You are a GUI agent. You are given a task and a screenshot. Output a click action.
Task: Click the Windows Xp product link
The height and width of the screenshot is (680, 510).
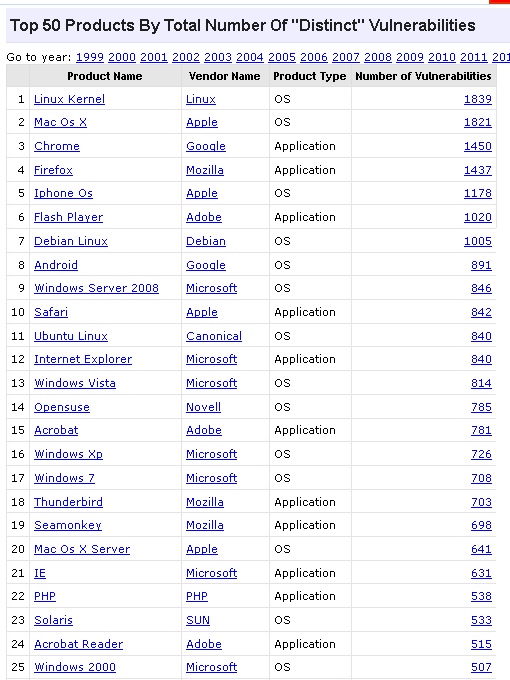point(68,454)
